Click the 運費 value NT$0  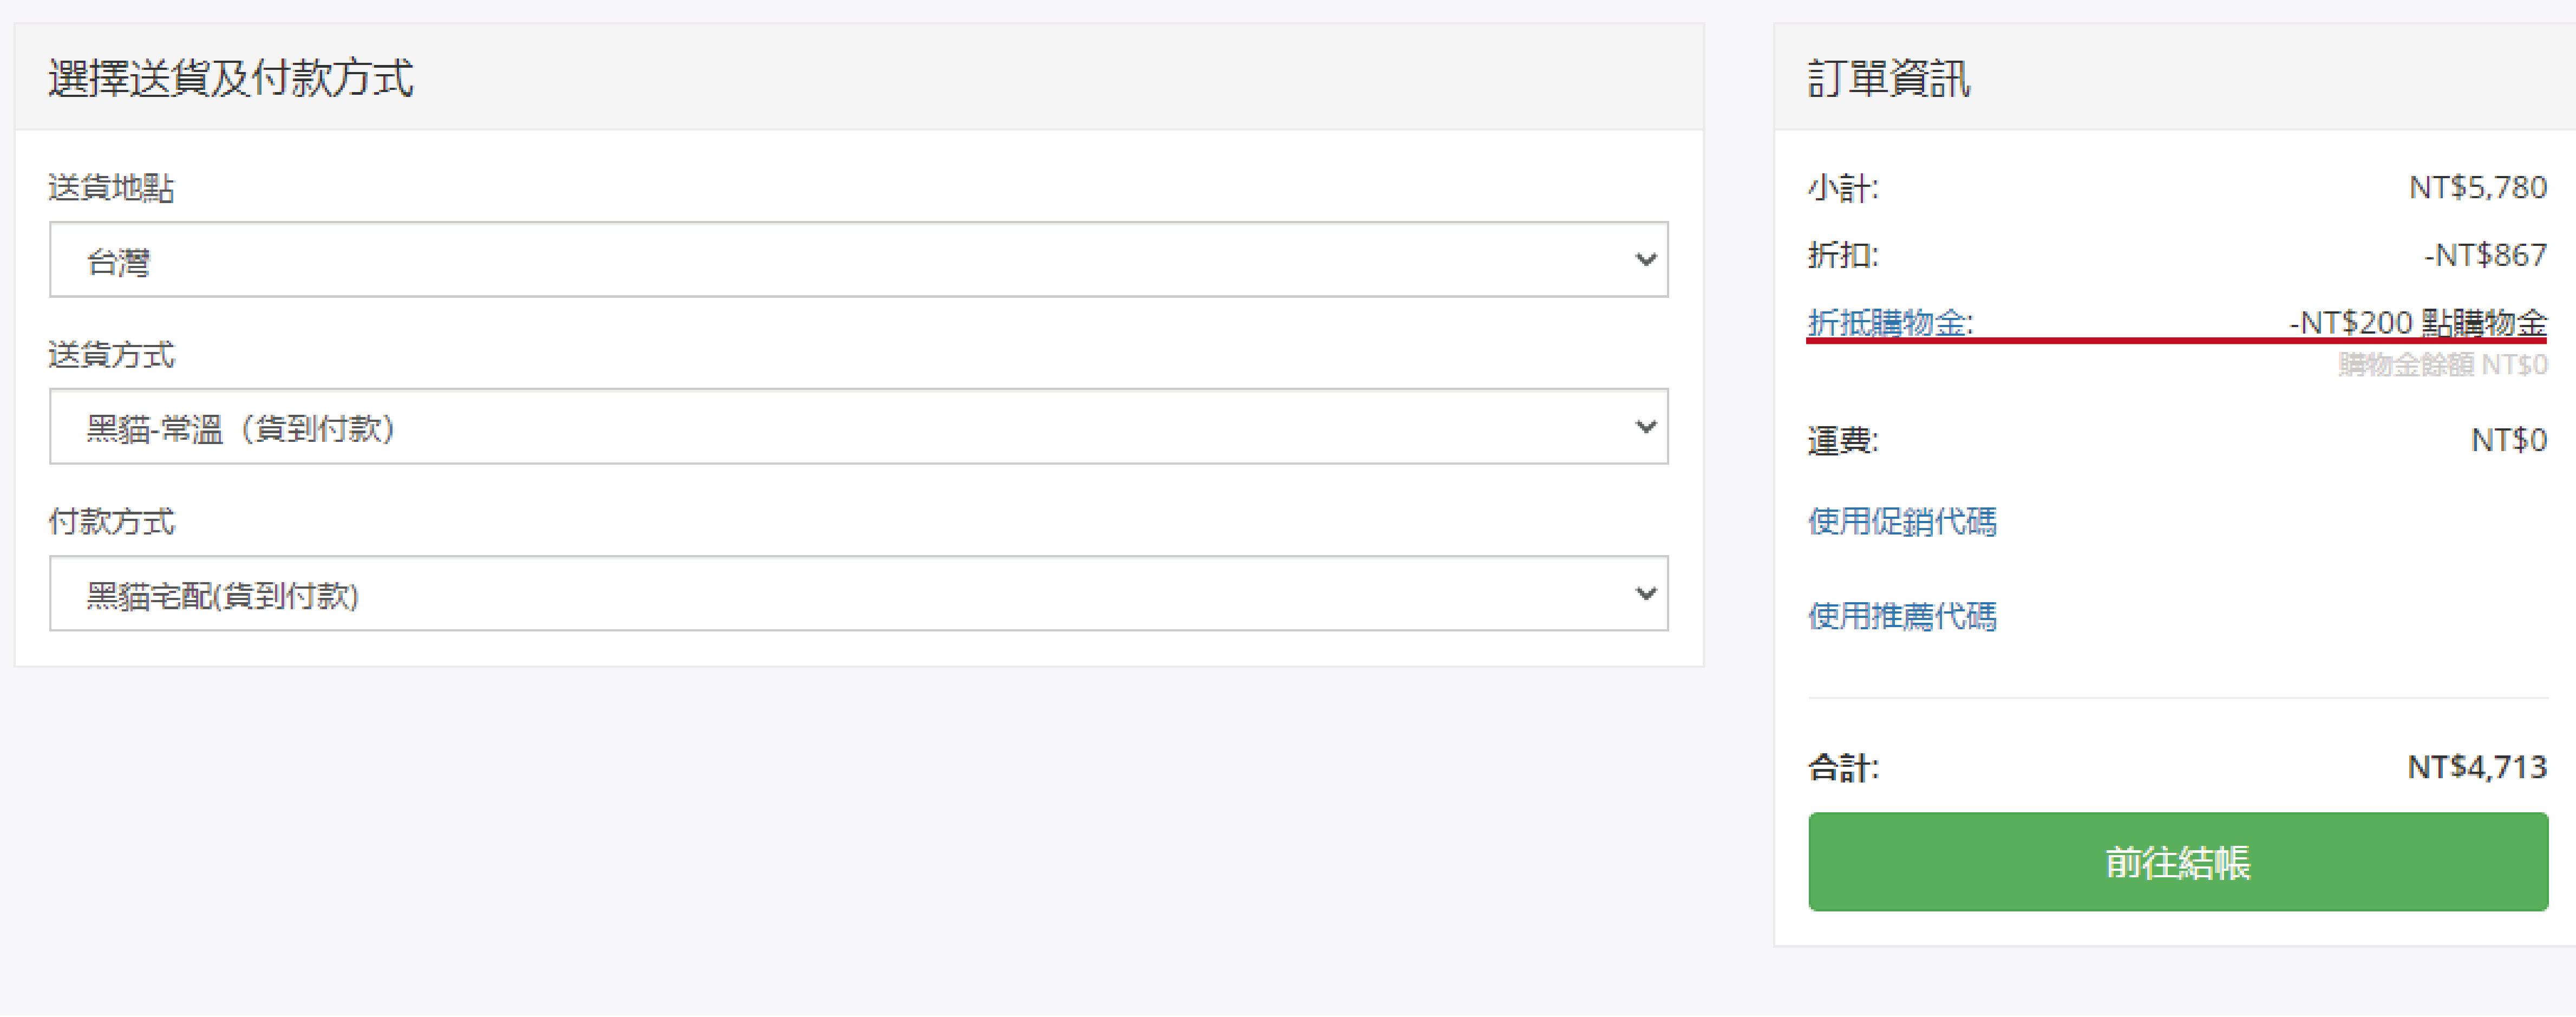(x=2508, y=440)
